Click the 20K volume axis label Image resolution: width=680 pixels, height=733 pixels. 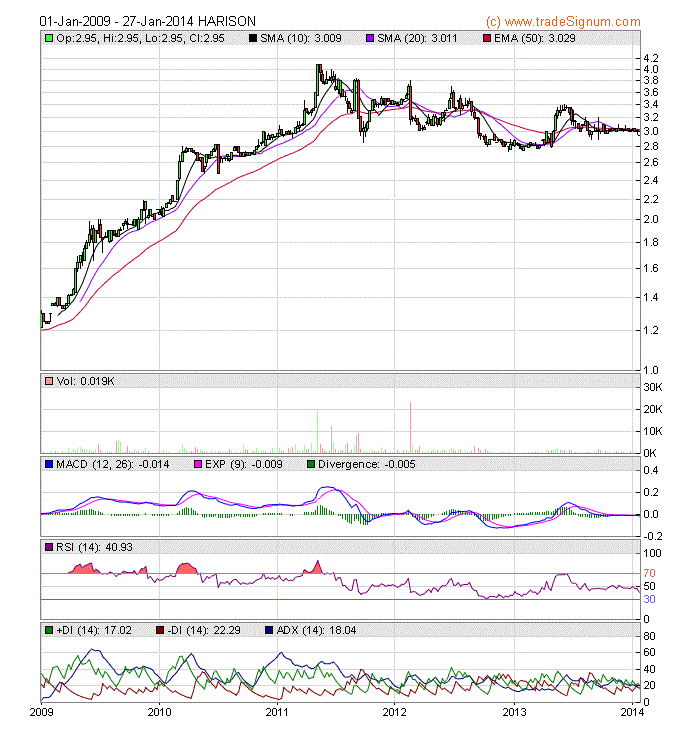point(653,410)
